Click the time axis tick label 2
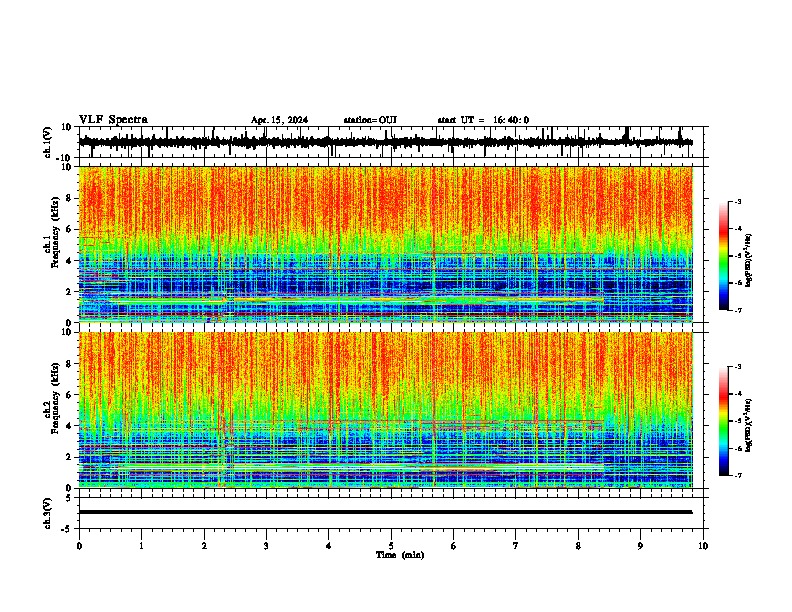Image resolution: width=792 pixels, height=612 pixels. (204, 546)
